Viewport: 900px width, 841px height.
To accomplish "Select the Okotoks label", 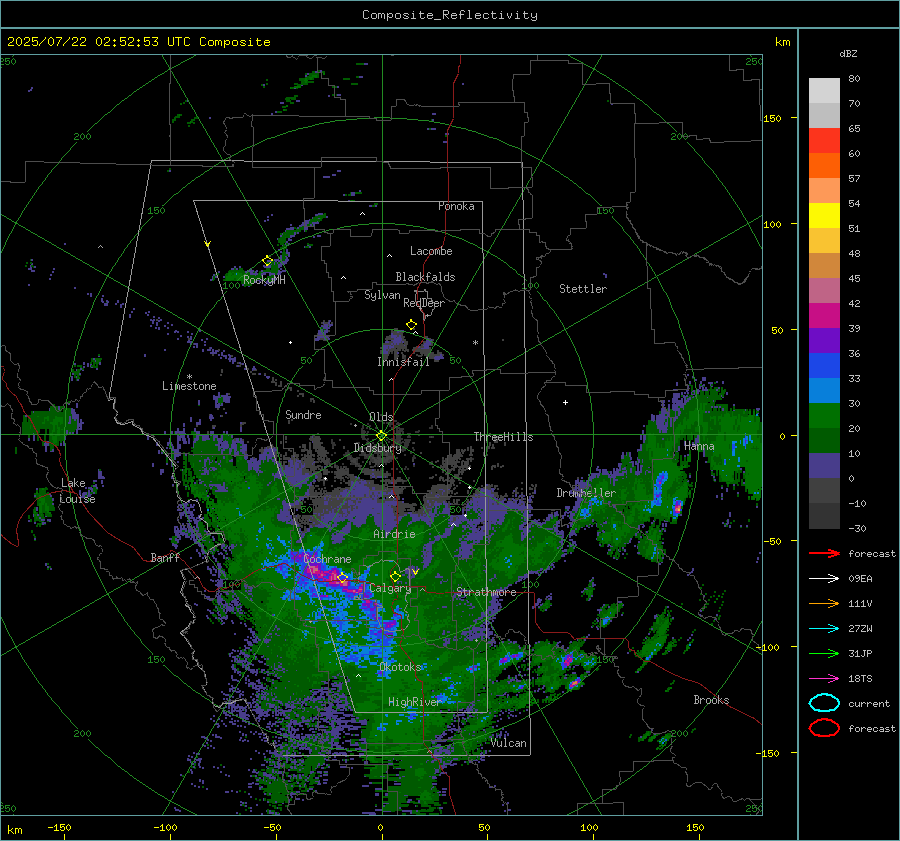I will [x=400, y=667].
